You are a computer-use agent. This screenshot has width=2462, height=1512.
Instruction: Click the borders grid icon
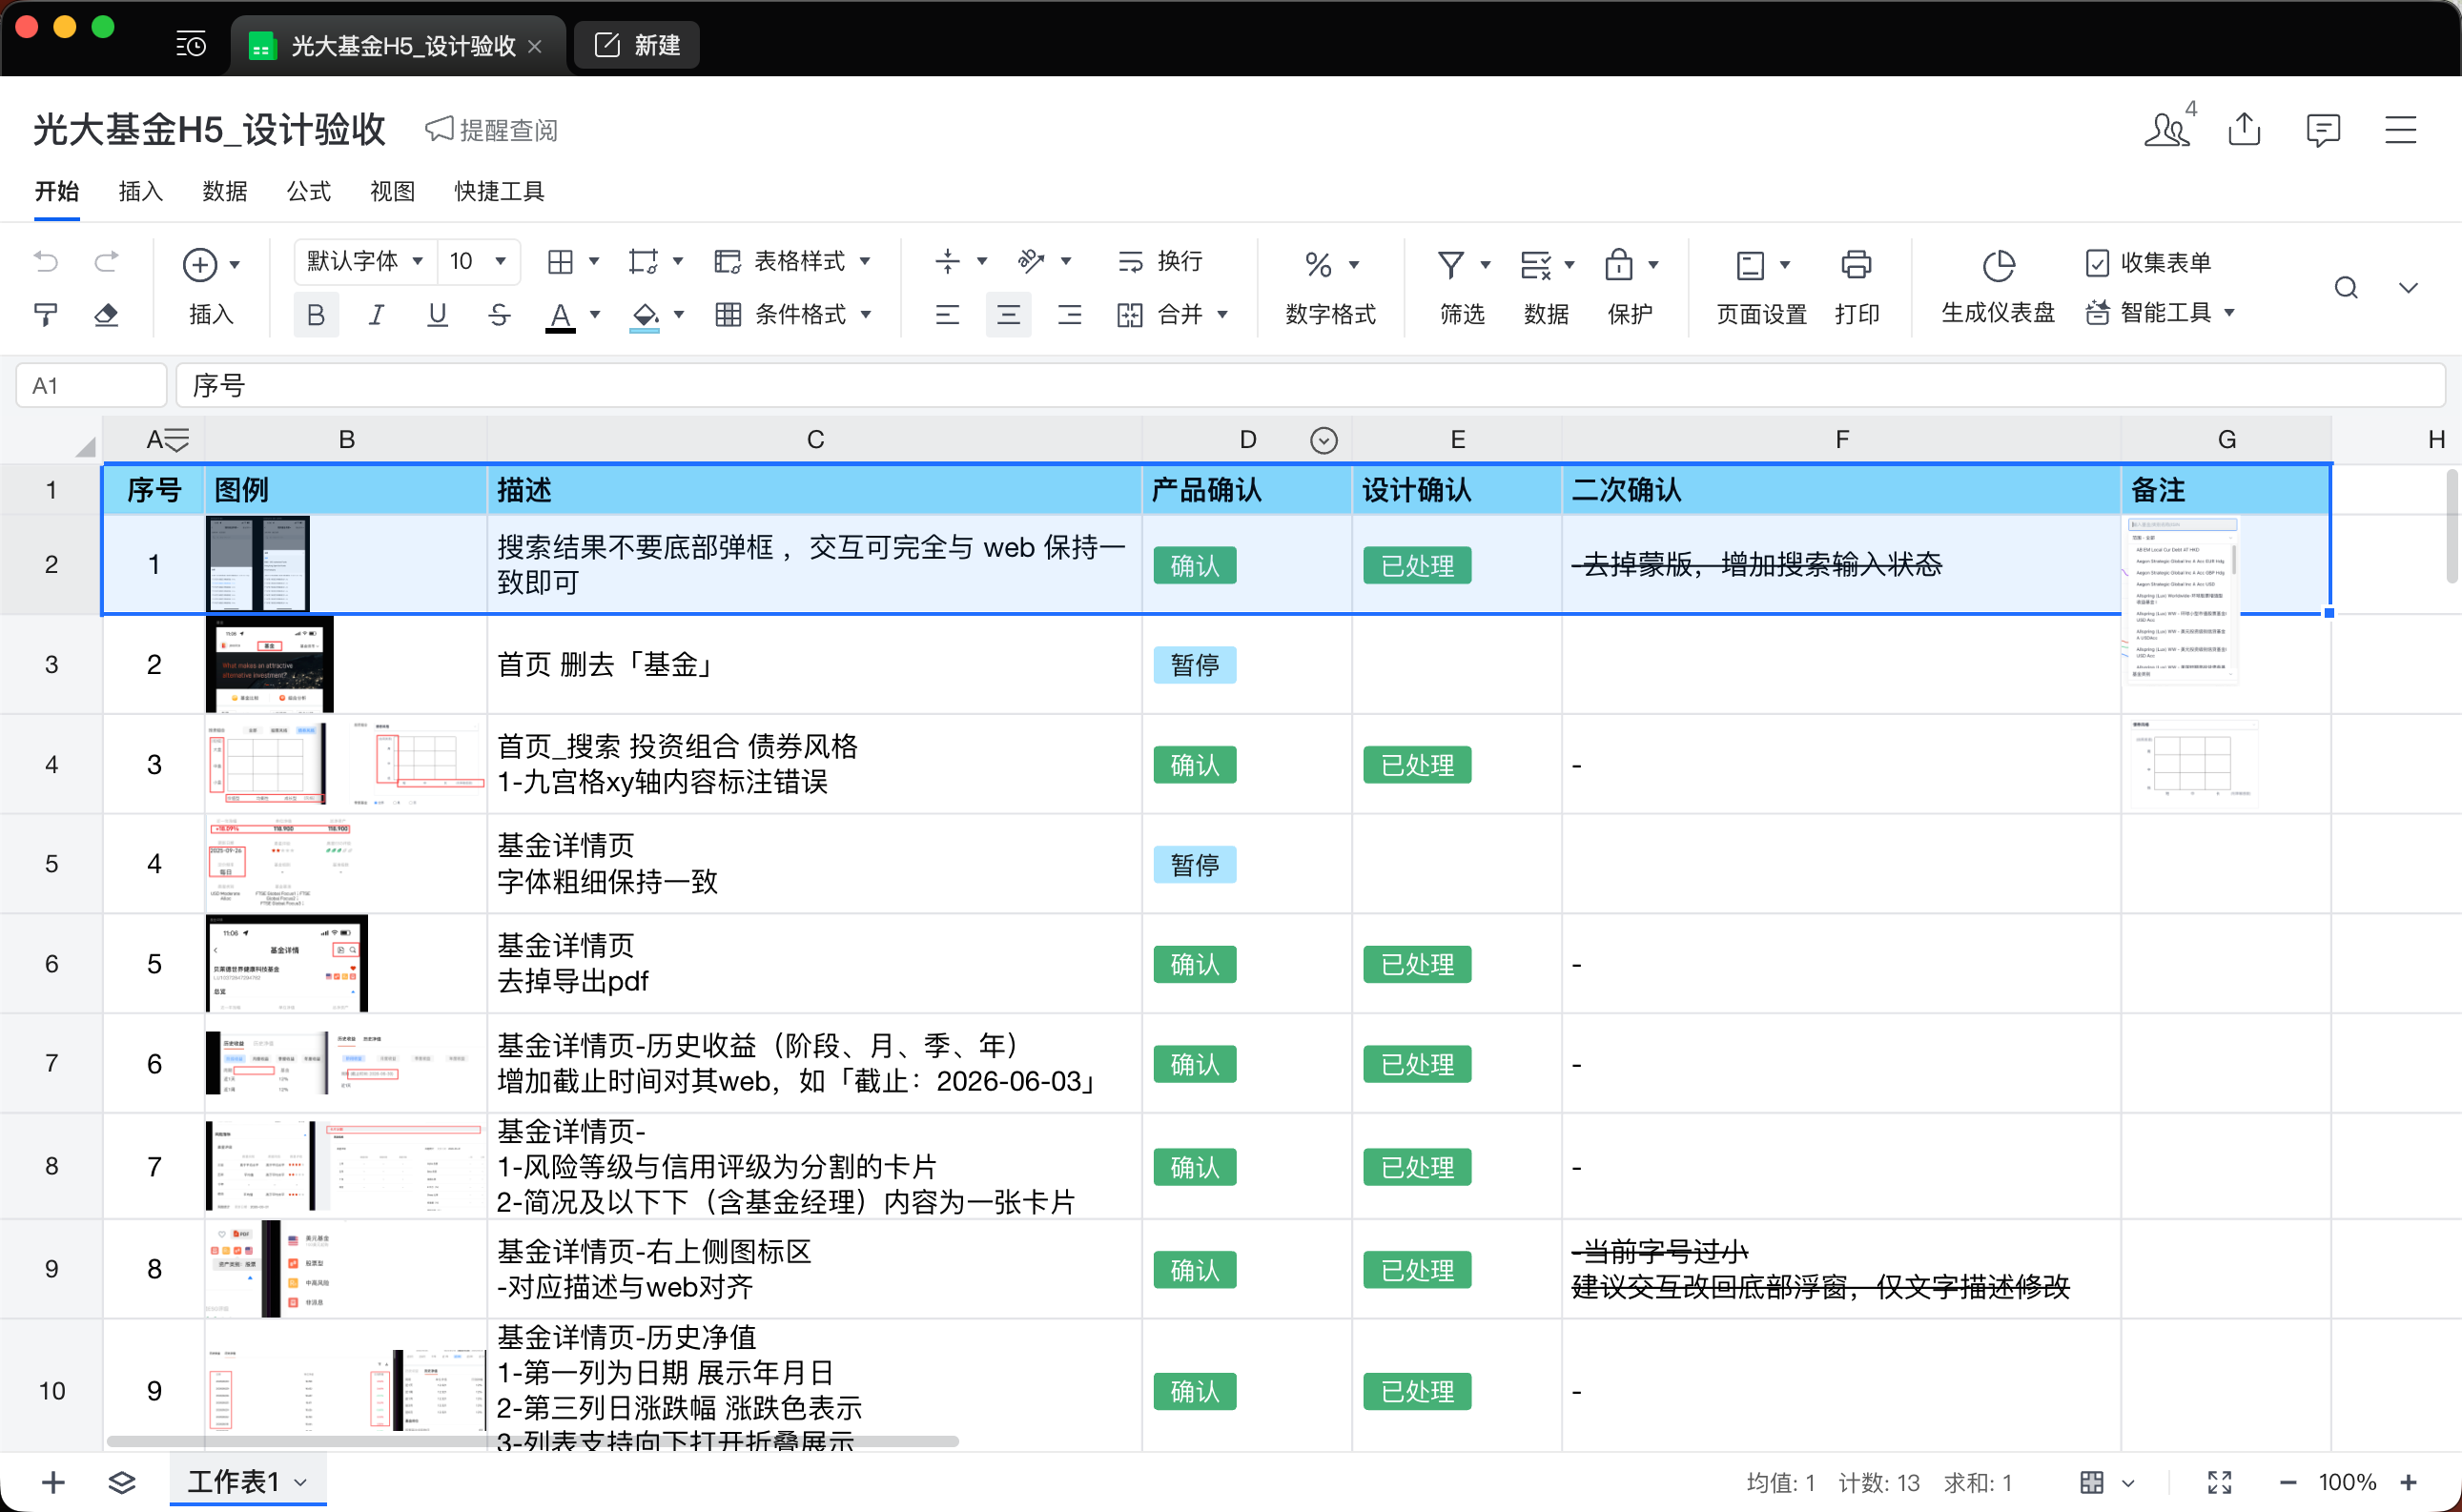[560, 262]
